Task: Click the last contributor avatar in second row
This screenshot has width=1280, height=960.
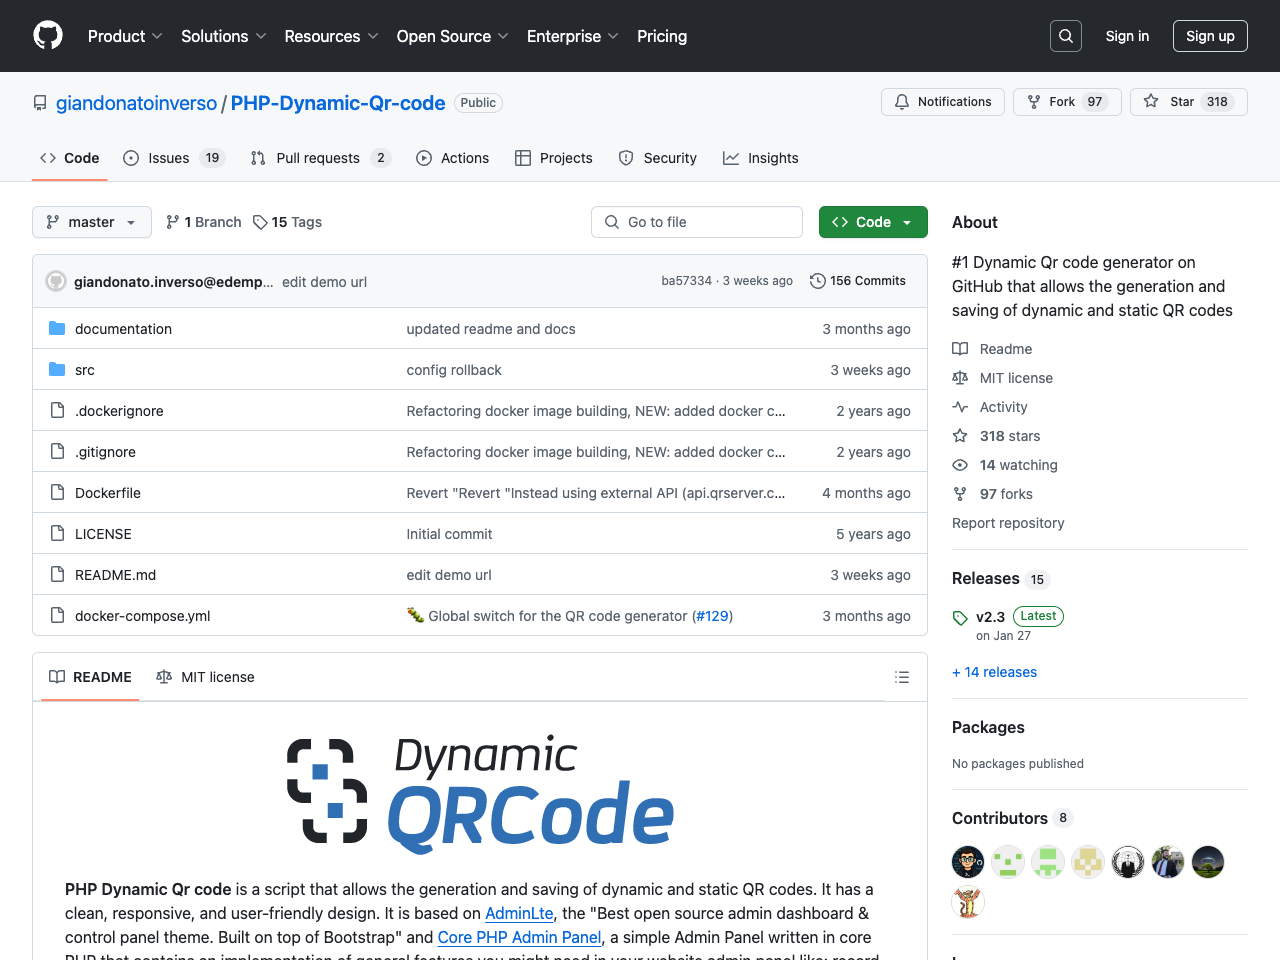Action: click(968, 903)
